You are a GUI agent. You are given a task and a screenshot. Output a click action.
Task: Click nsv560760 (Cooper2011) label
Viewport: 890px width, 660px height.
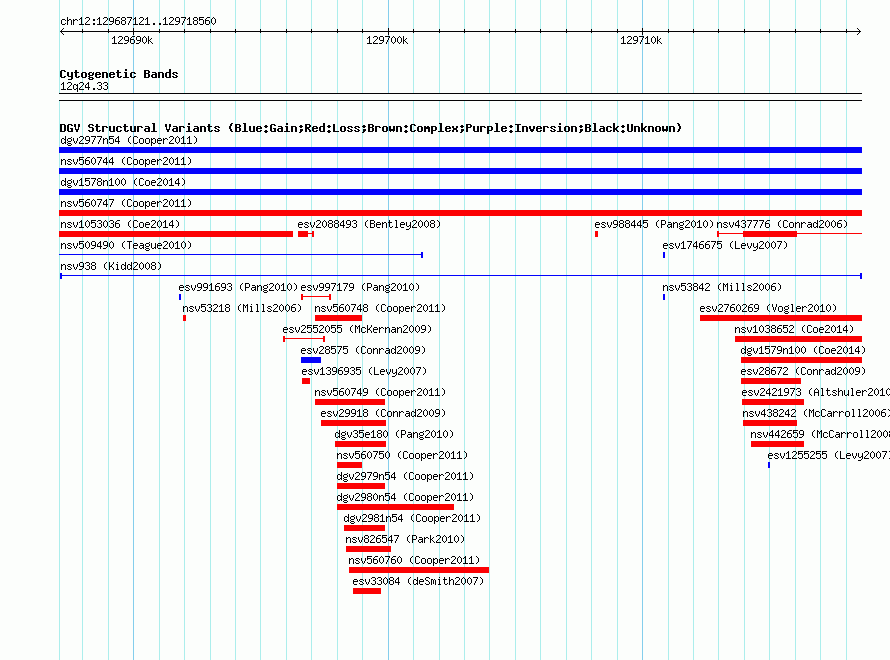[x=414, y=560]
